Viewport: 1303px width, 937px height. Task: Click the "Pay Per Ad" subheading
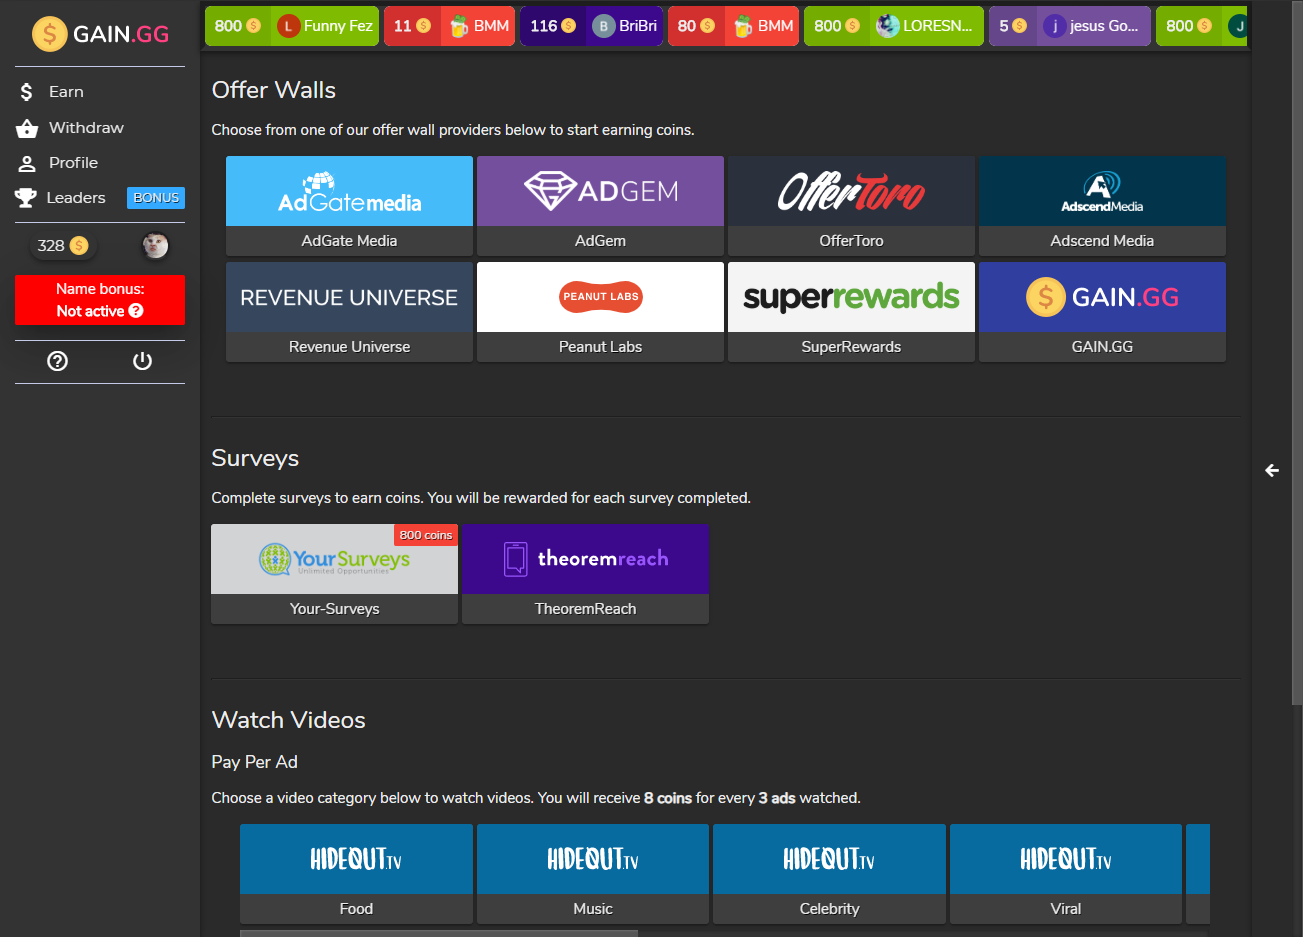point(255,762)
